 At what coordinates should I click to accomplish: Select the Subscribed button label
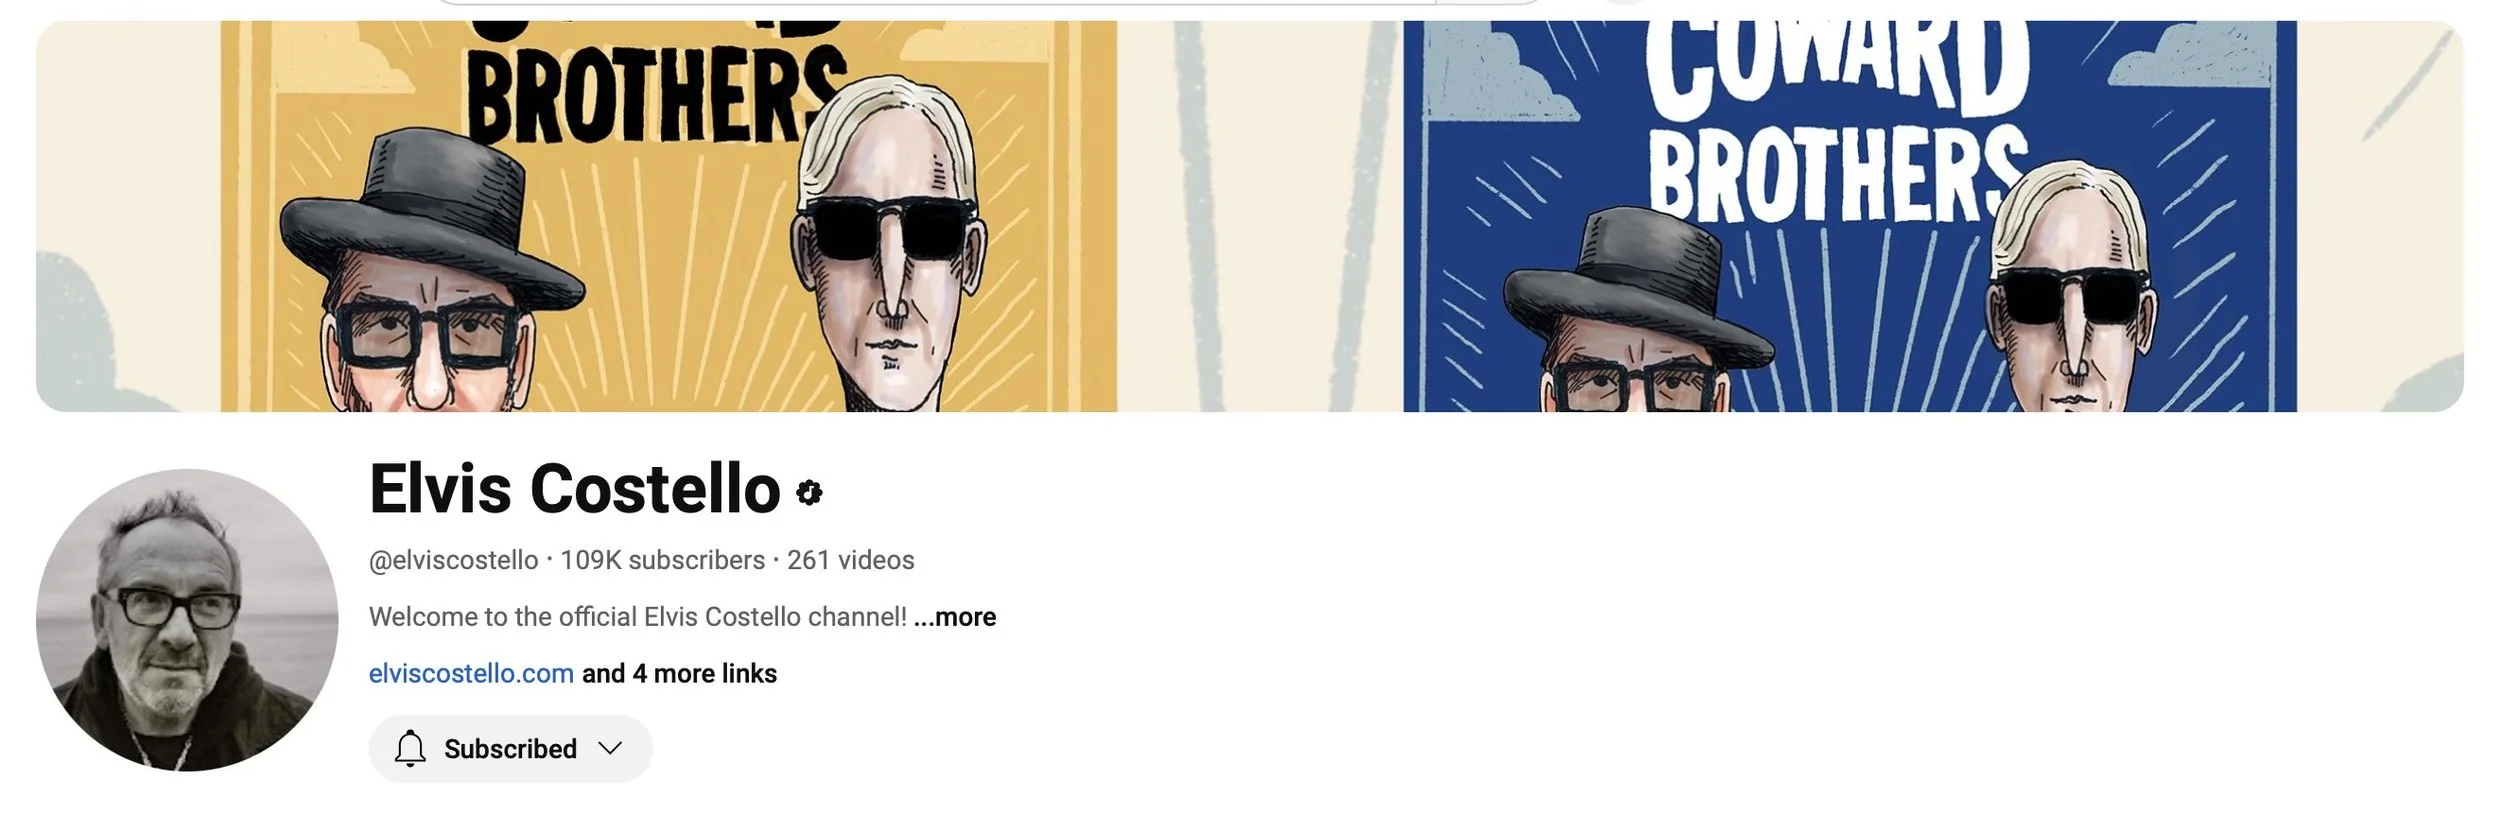coord(510,748)
